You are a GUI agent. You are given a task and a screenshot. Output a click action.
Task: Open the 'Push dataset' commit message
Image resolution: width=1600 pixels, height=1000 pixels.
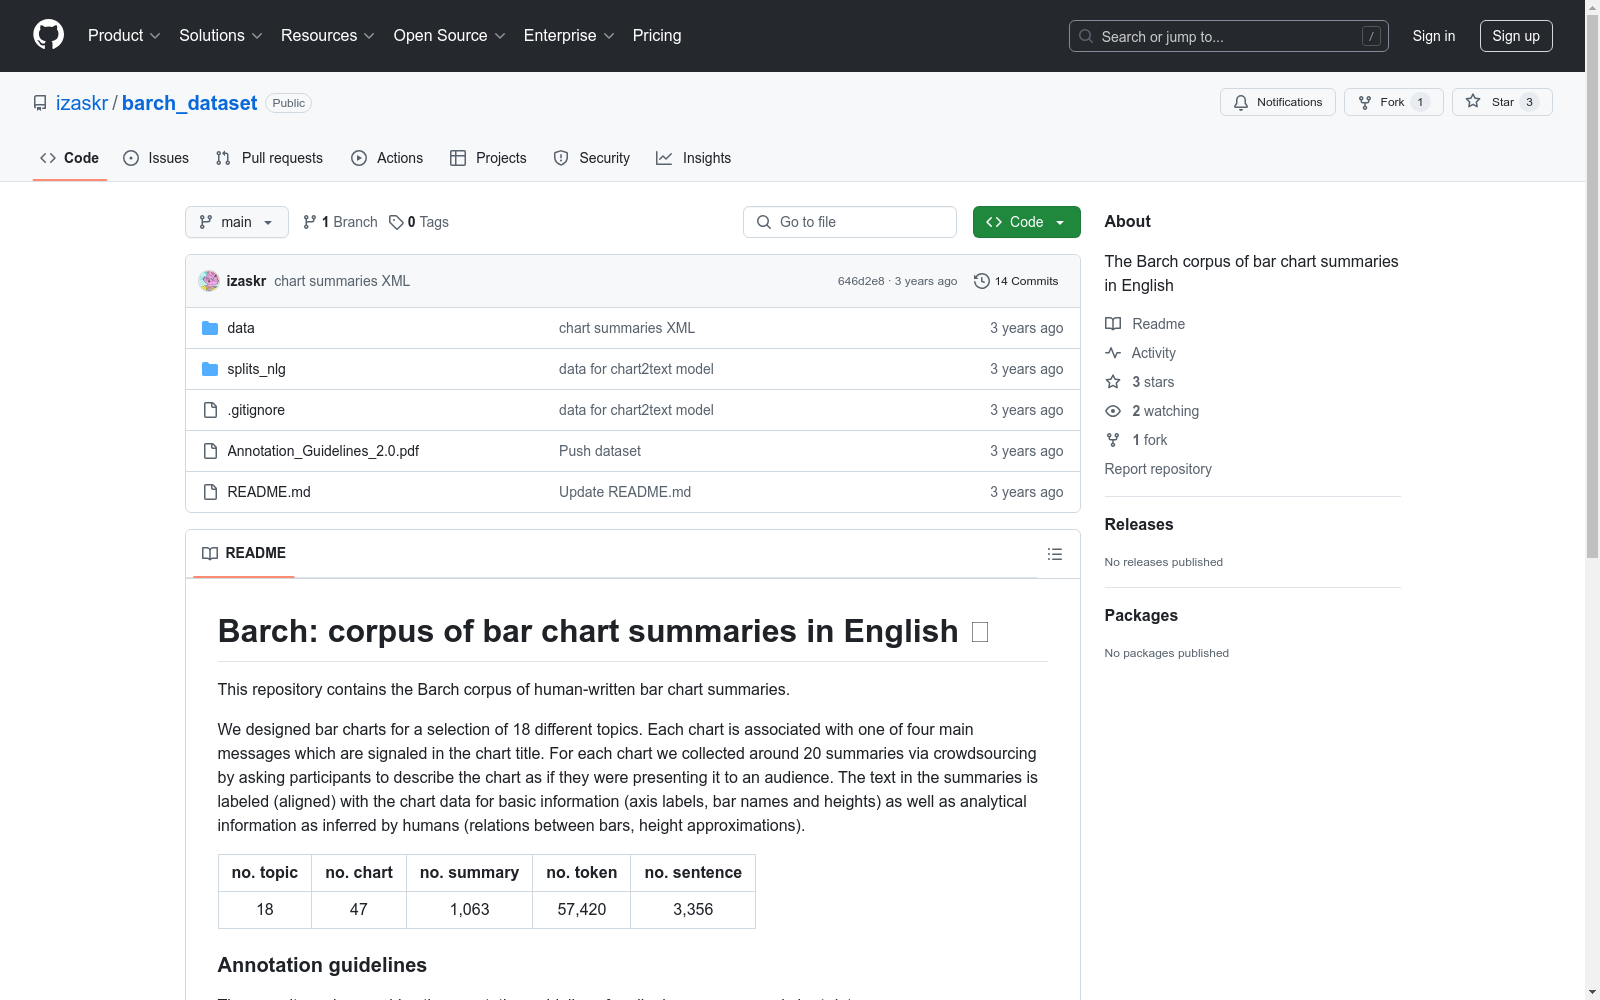pos(600,451)
